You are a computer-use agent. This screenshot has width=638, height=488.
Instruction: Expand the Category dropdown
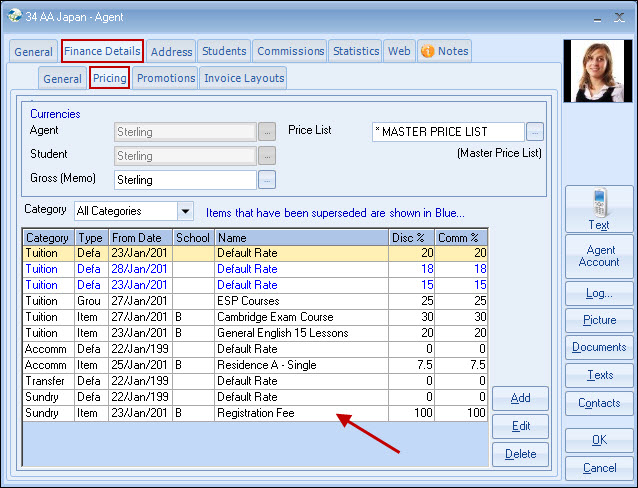(x=185, y=211)
